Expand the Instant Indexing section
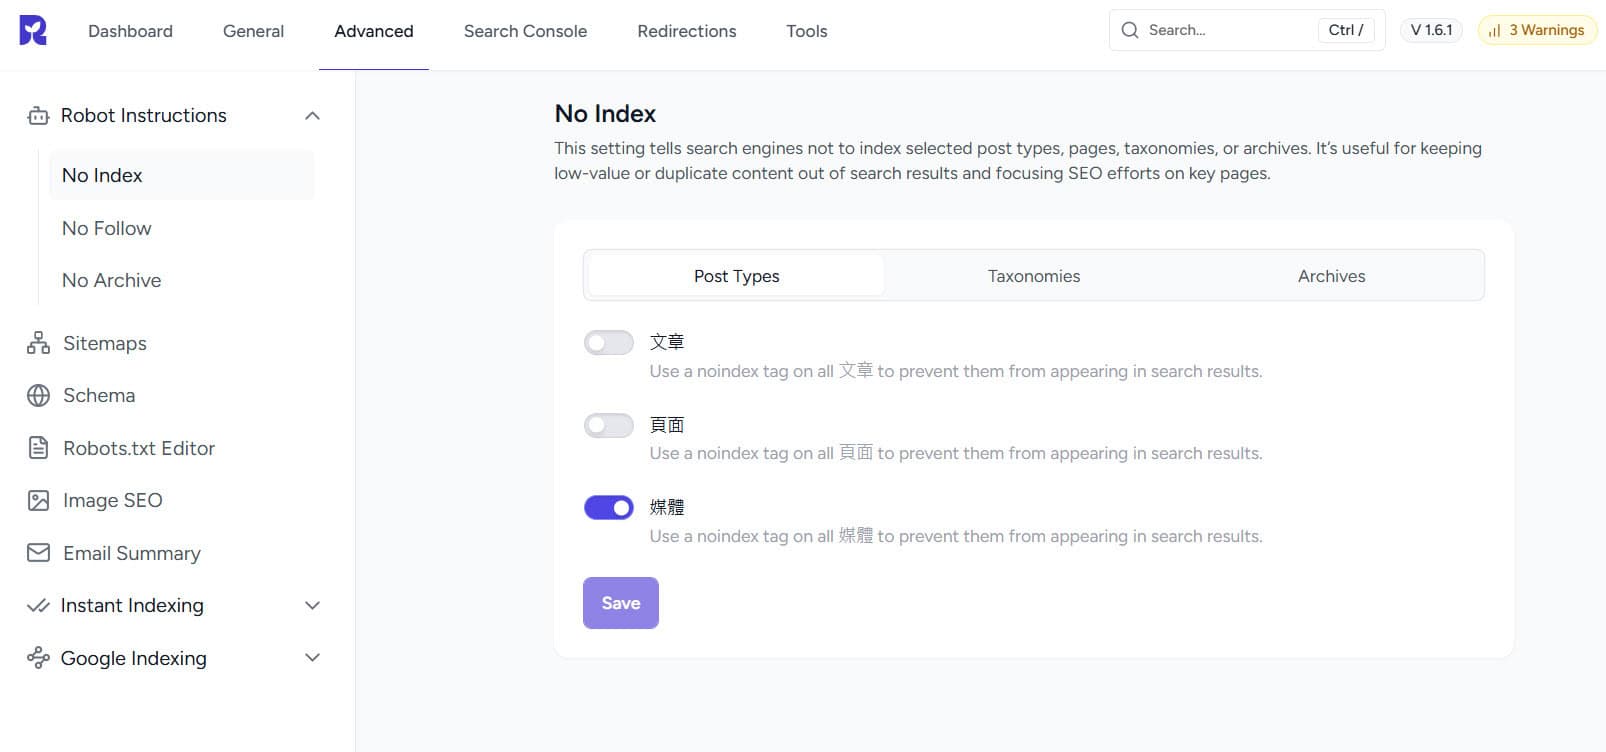The width and height of the screenshot is (1606, 752). coord(312,605)
